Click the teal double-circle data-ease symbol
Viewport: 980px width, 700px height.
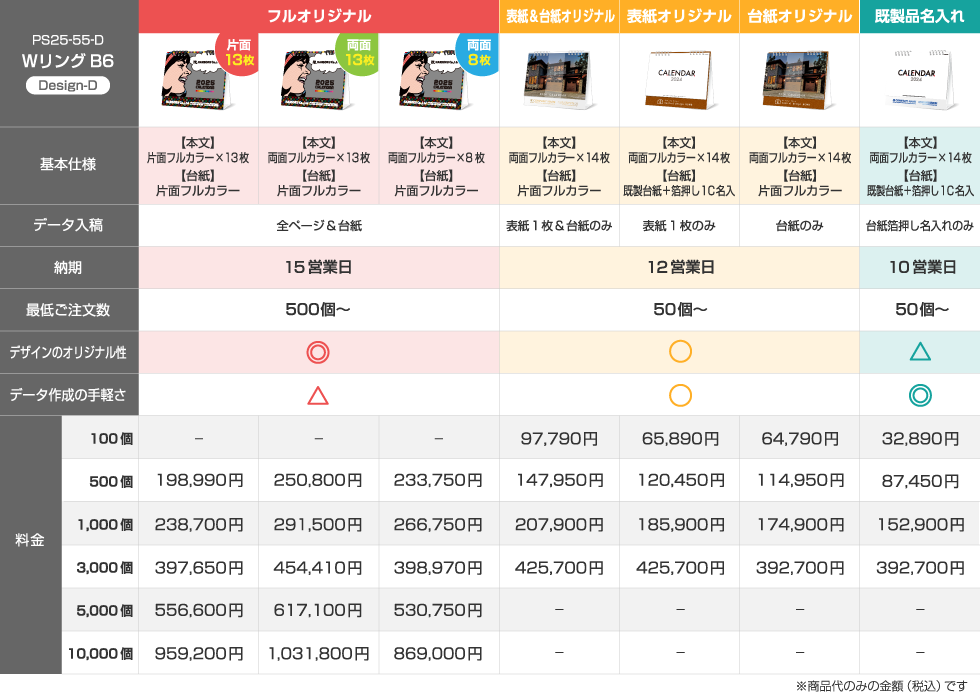pos(919,395)
